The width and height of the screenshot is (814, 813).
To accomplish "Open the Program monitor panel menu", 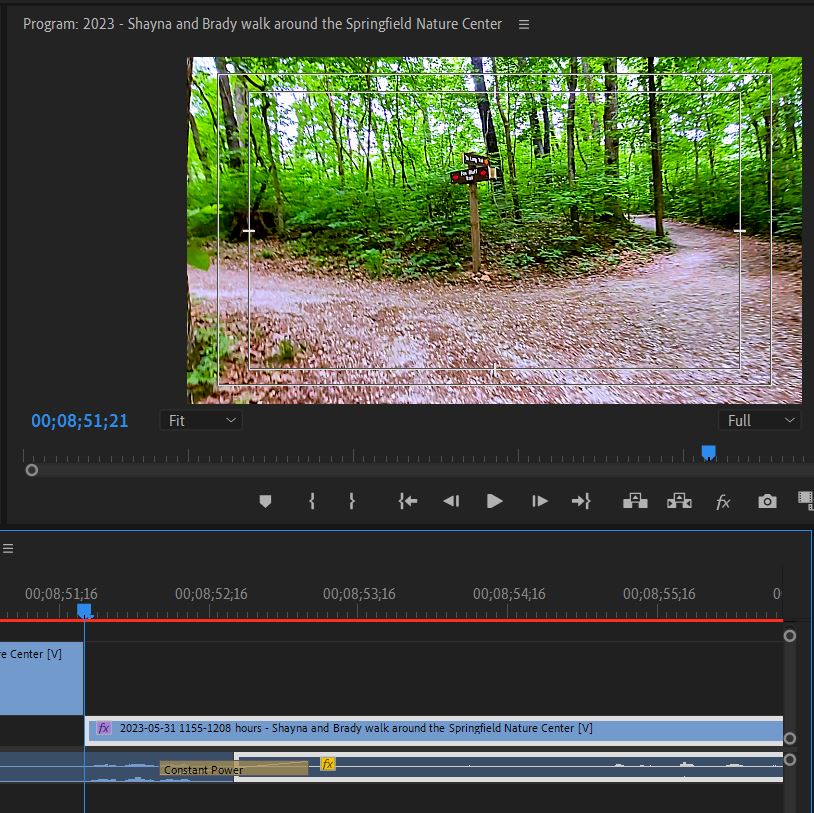I will [x=524, y=24].
